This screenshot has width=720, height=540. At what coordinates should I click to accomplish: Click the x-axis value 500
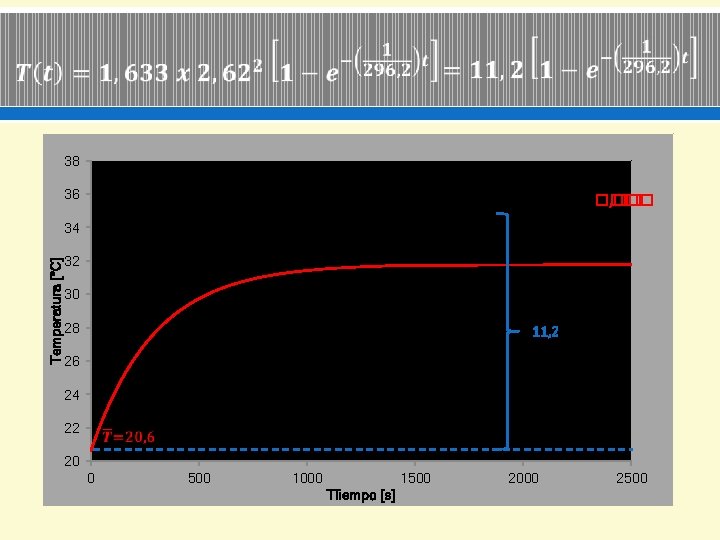[x=199, y=478]
